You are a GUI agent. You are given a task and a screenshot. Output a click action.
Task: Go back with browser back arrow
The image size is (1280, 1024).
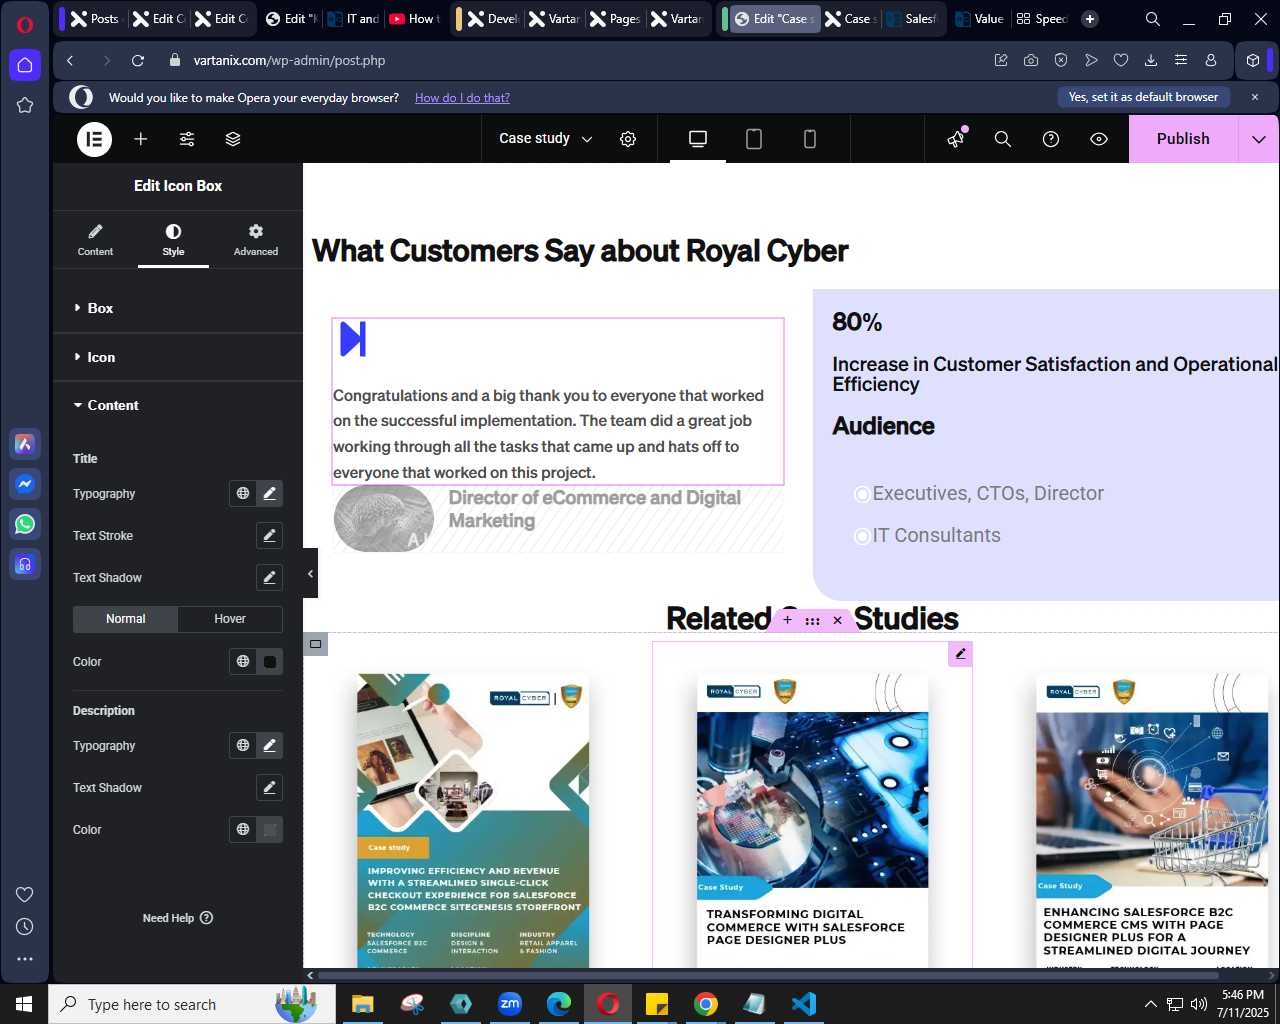click(x=70, y=60)
